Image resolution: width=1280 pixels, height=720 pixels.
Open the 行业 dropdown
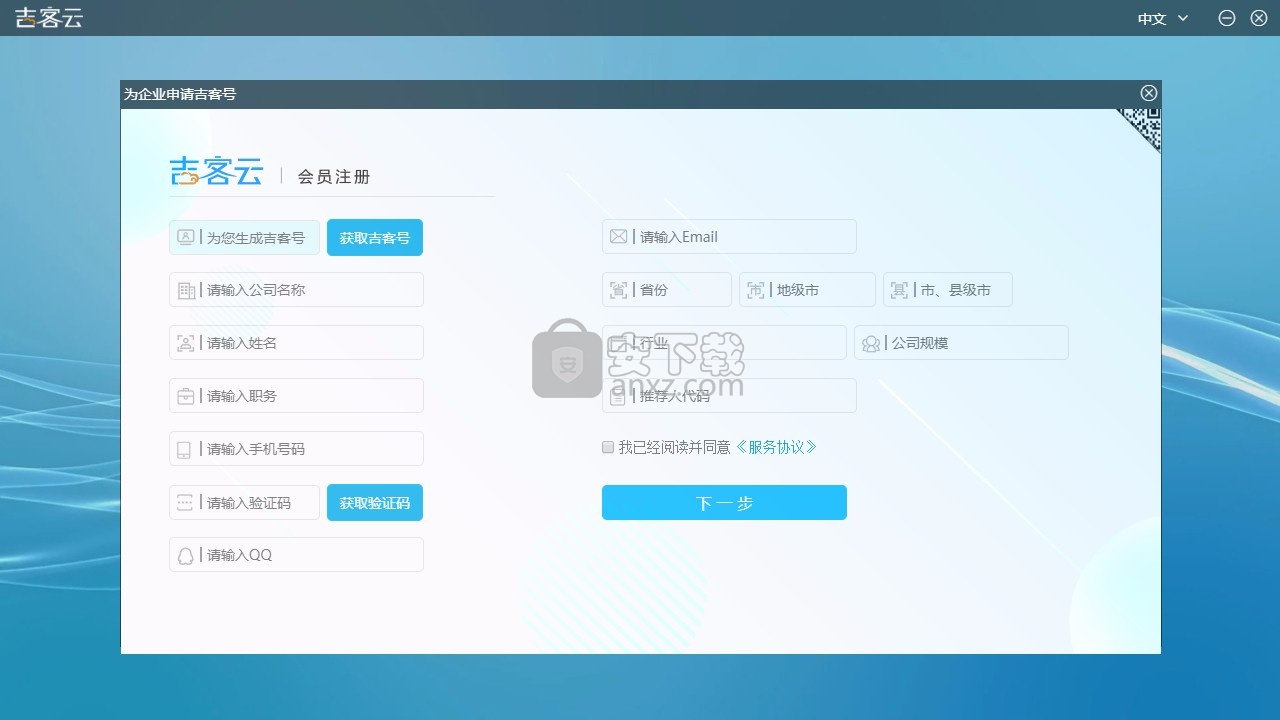tap(724, 343)
